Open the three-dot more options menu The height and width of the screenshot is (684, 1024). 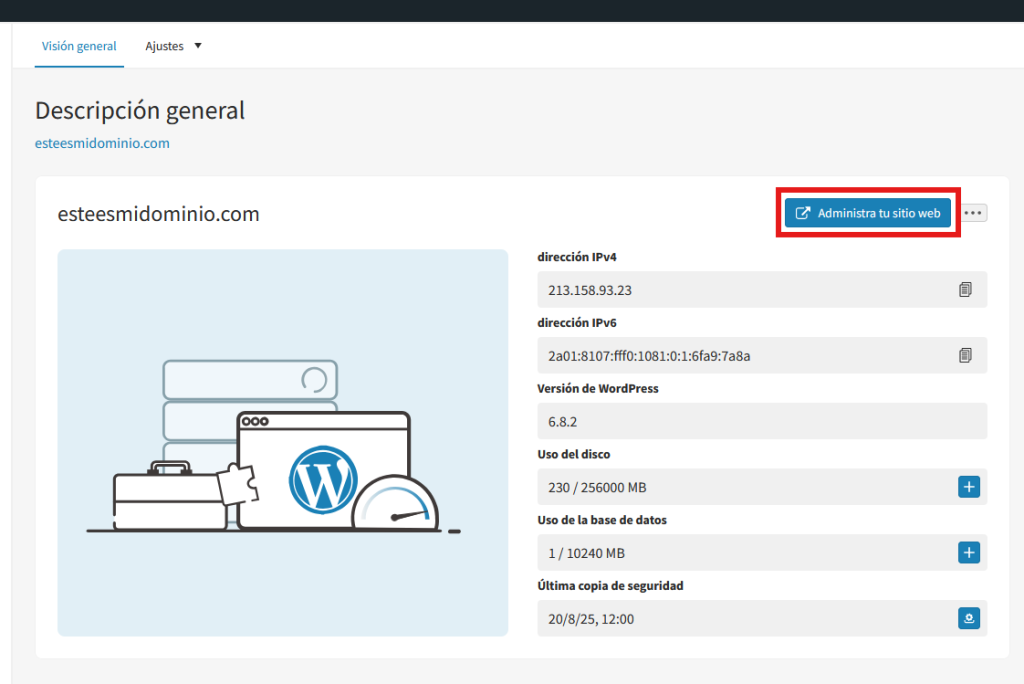coord(973,213)
